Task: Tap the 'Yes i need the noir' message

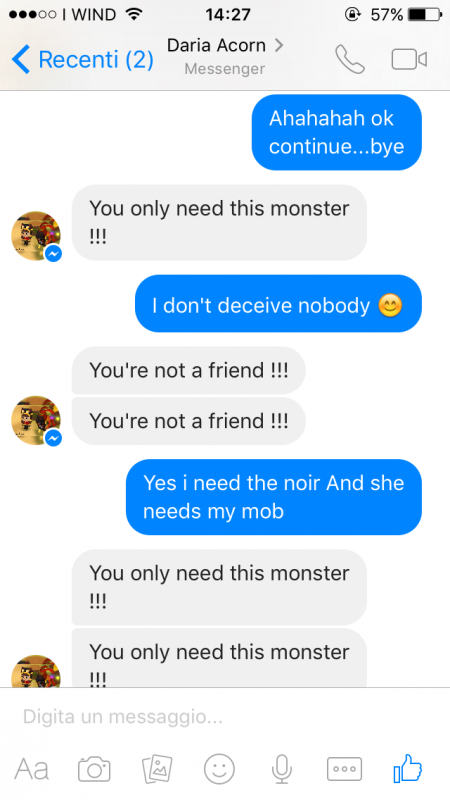Action: click(x=274, y=497)
